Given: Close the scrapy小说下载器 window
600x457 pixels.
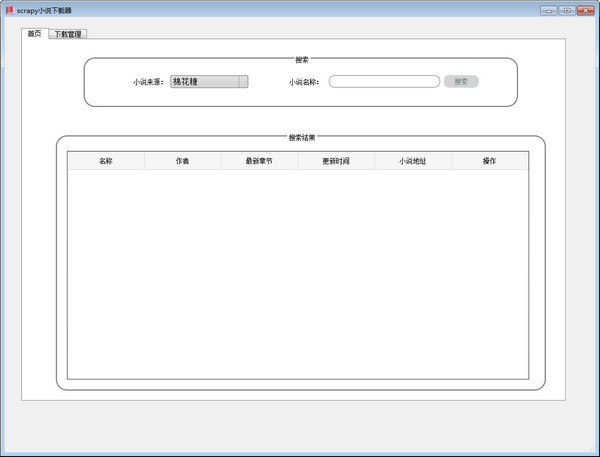Looking at the screenshot, I should [586, 10].
